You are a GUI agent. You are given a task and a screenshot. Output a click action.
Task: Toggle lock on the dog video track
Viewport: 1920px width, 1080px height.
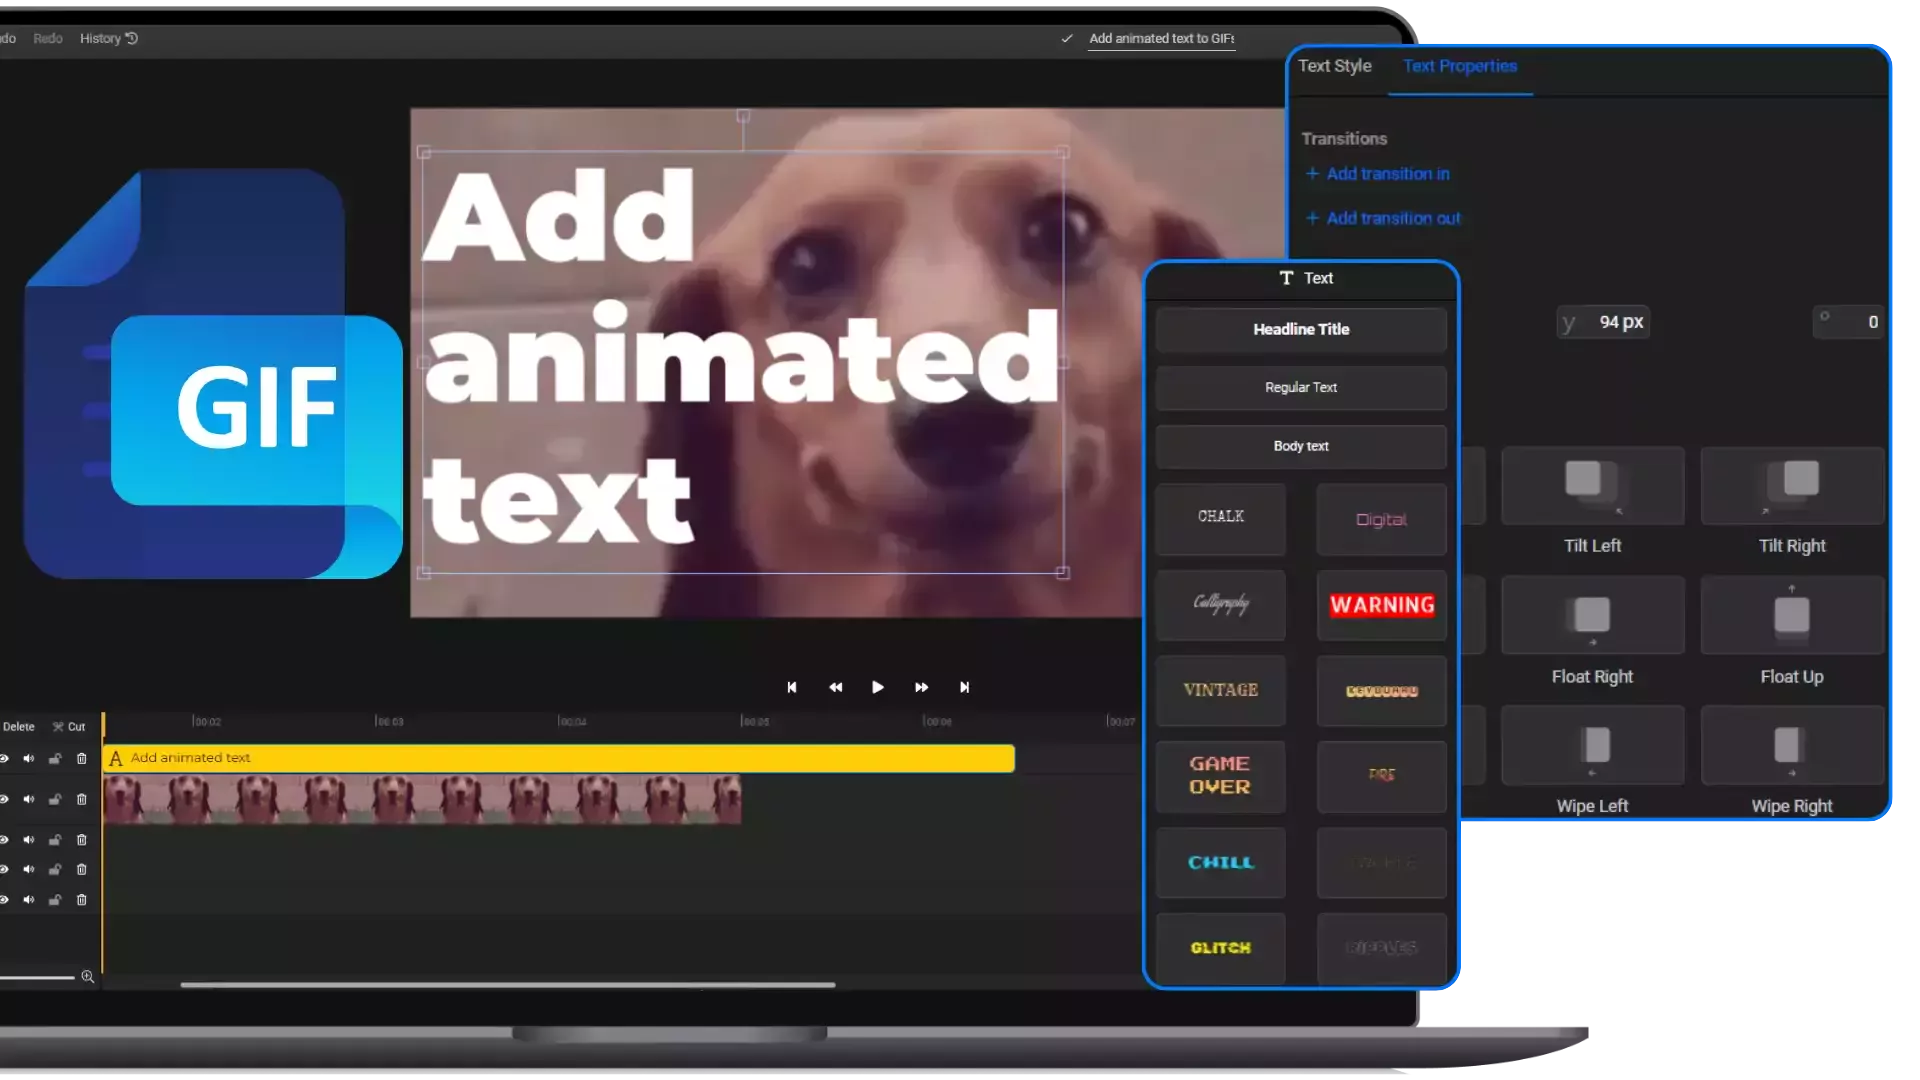point(55,800)
